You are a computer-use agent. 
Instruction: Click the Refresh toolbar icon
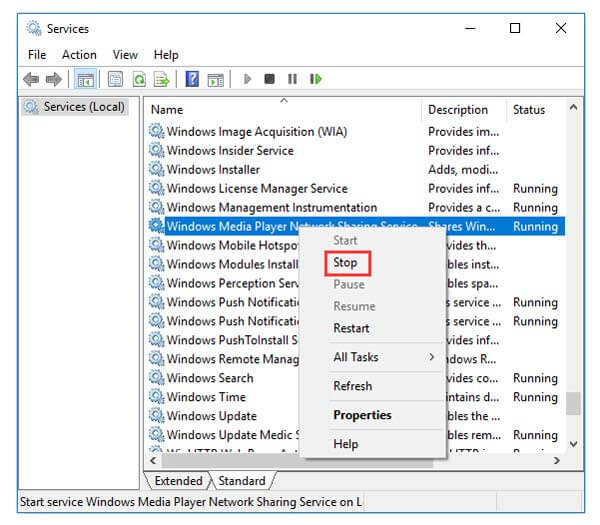coord(139,79)
